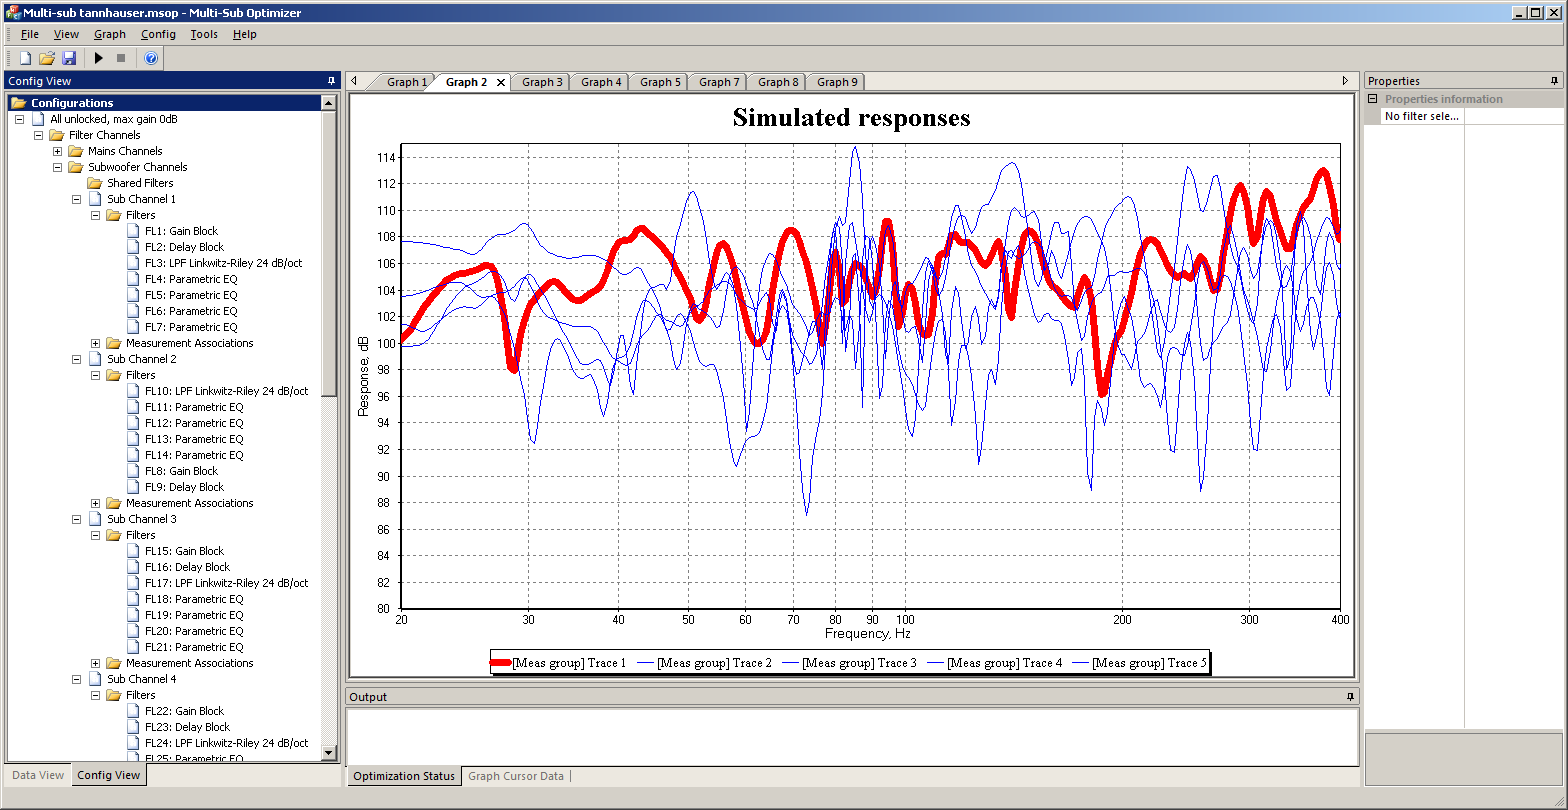Select FL3: LPF Linkwitz-Riley 24 dB/oct filter
The width and height of the screenshot is (1568, 810).
223,263
